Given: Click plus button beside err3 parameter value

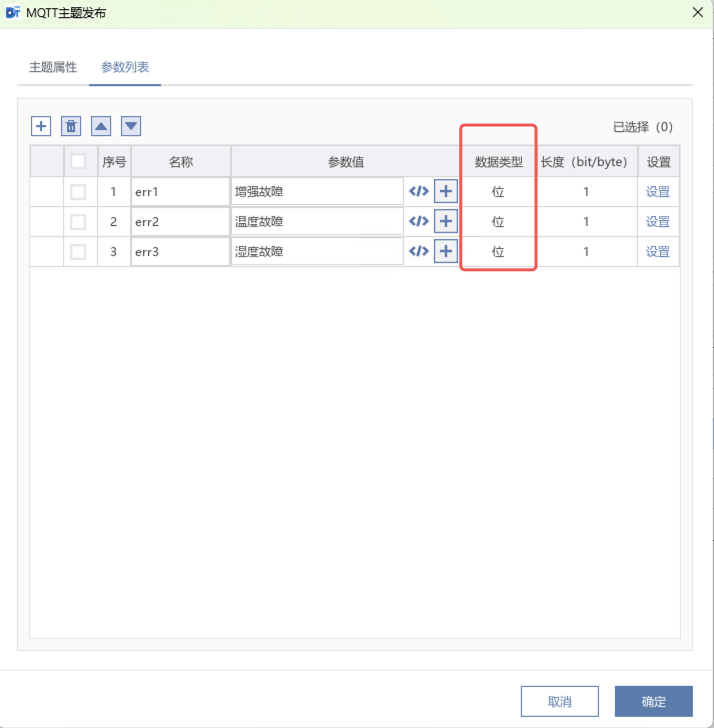Looking at the screenshot, I should pos(445,252).
